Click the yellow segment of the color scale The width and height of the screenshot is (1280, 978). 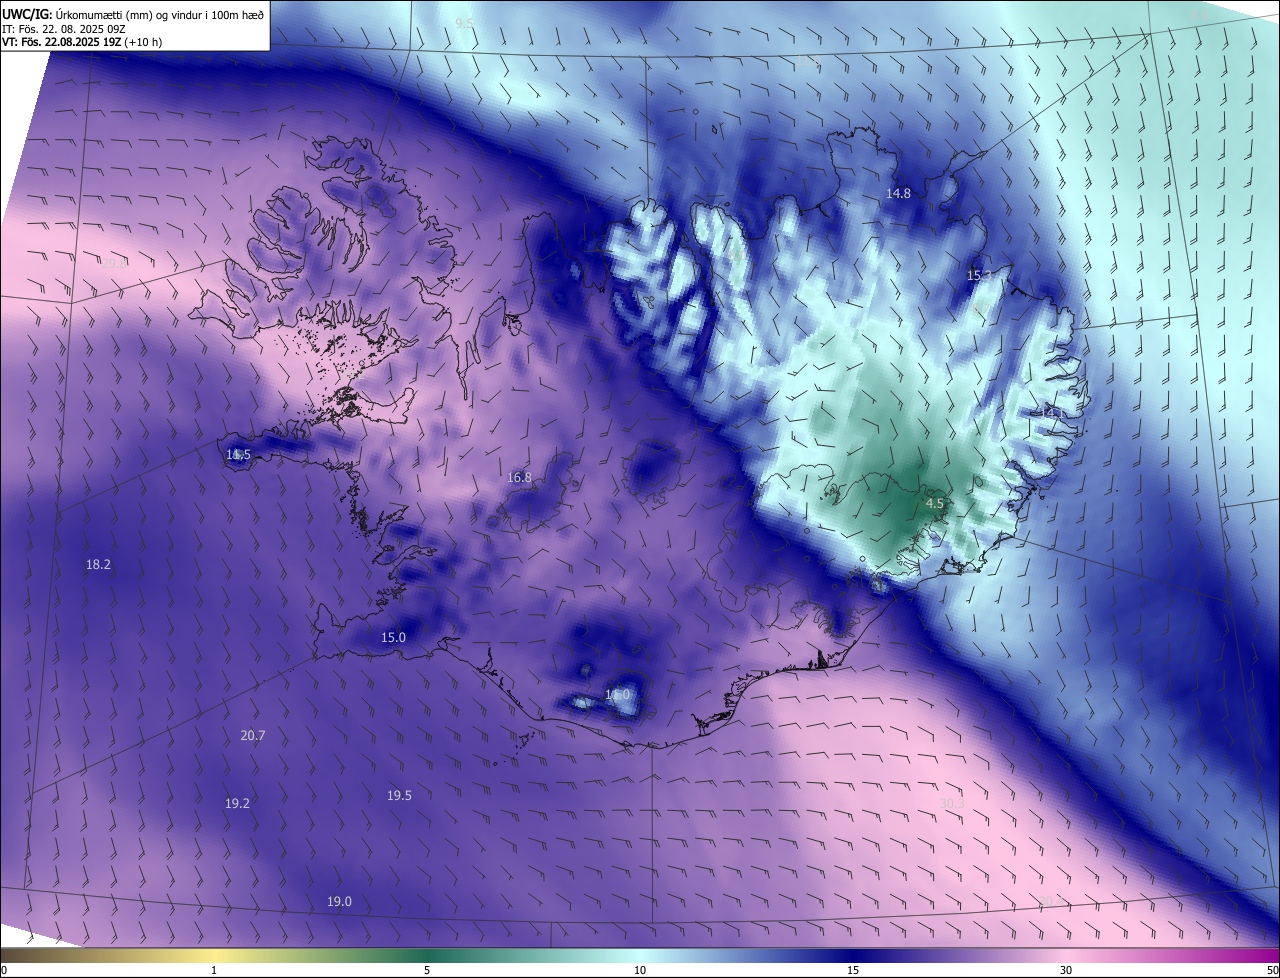point(214,955)
